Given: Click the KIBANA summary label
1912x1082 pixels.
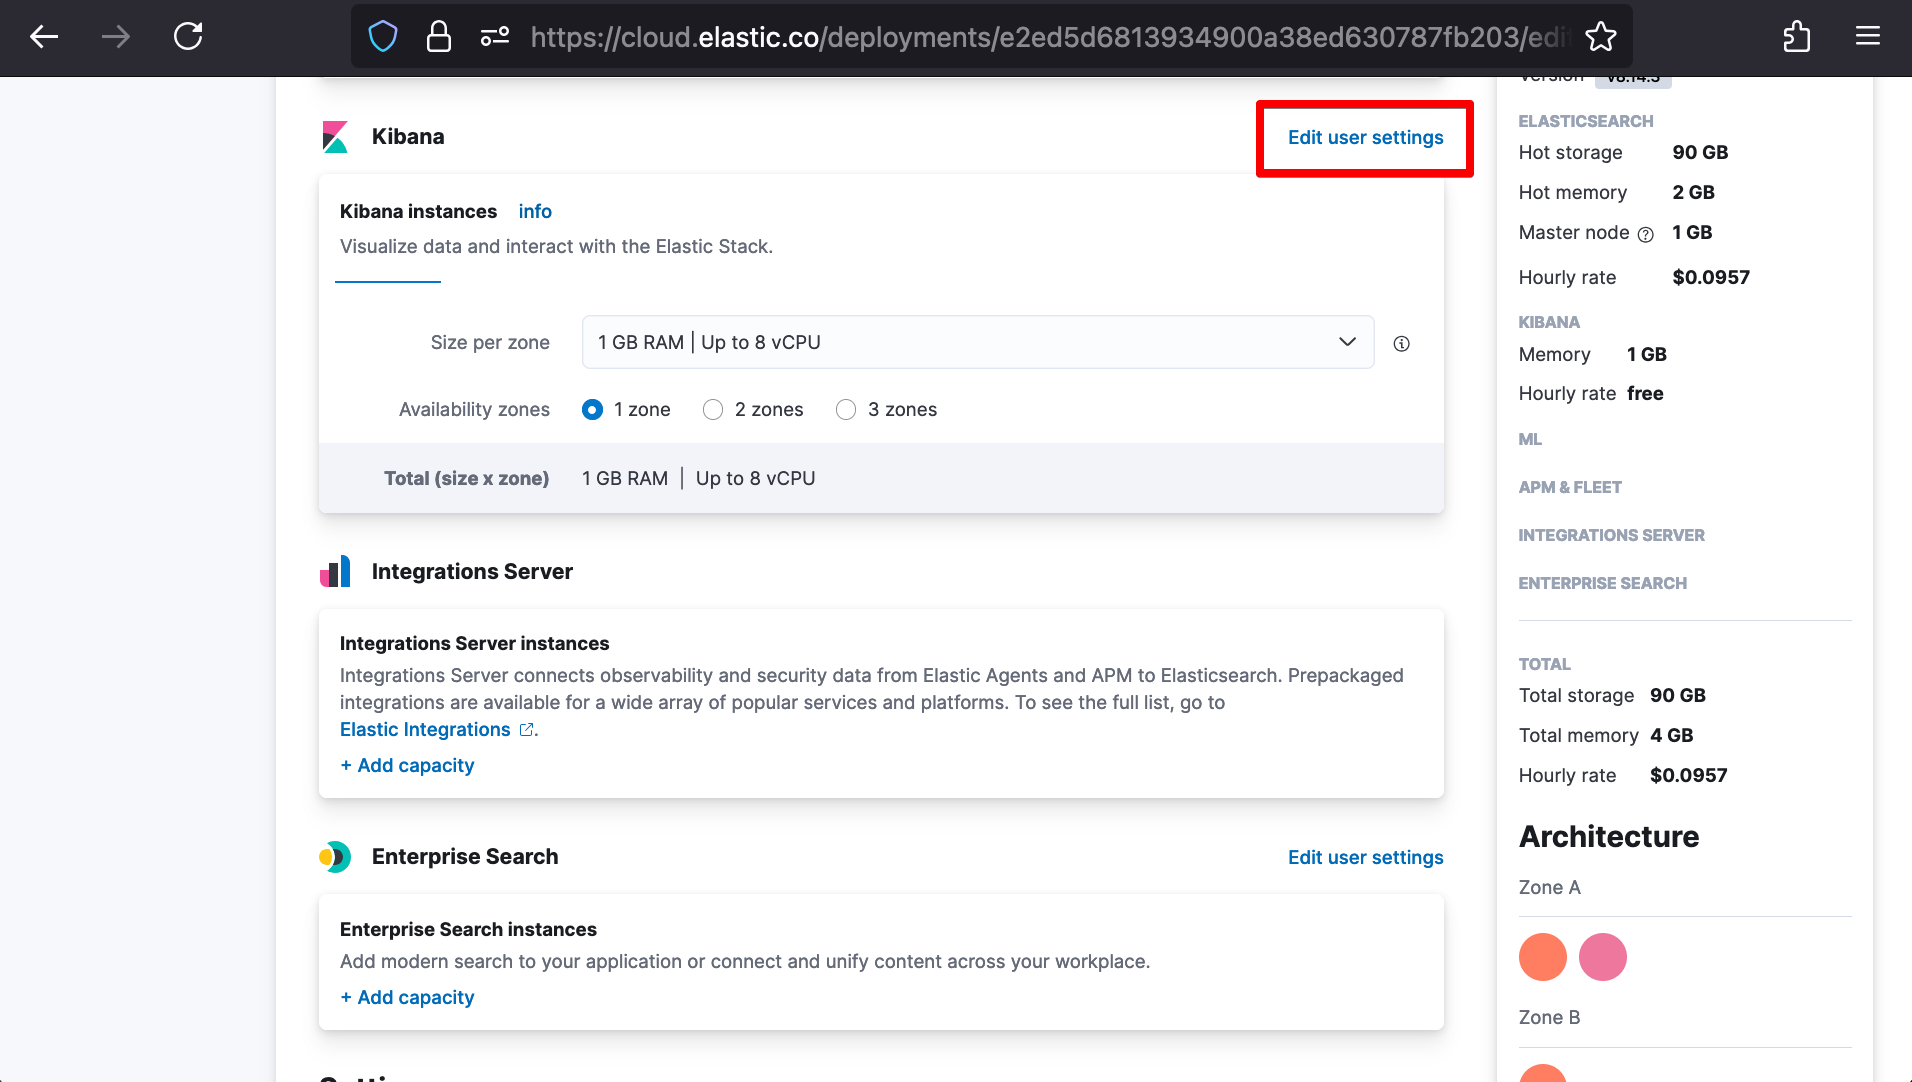Looking at the screenshot, I should [1549, 322].
